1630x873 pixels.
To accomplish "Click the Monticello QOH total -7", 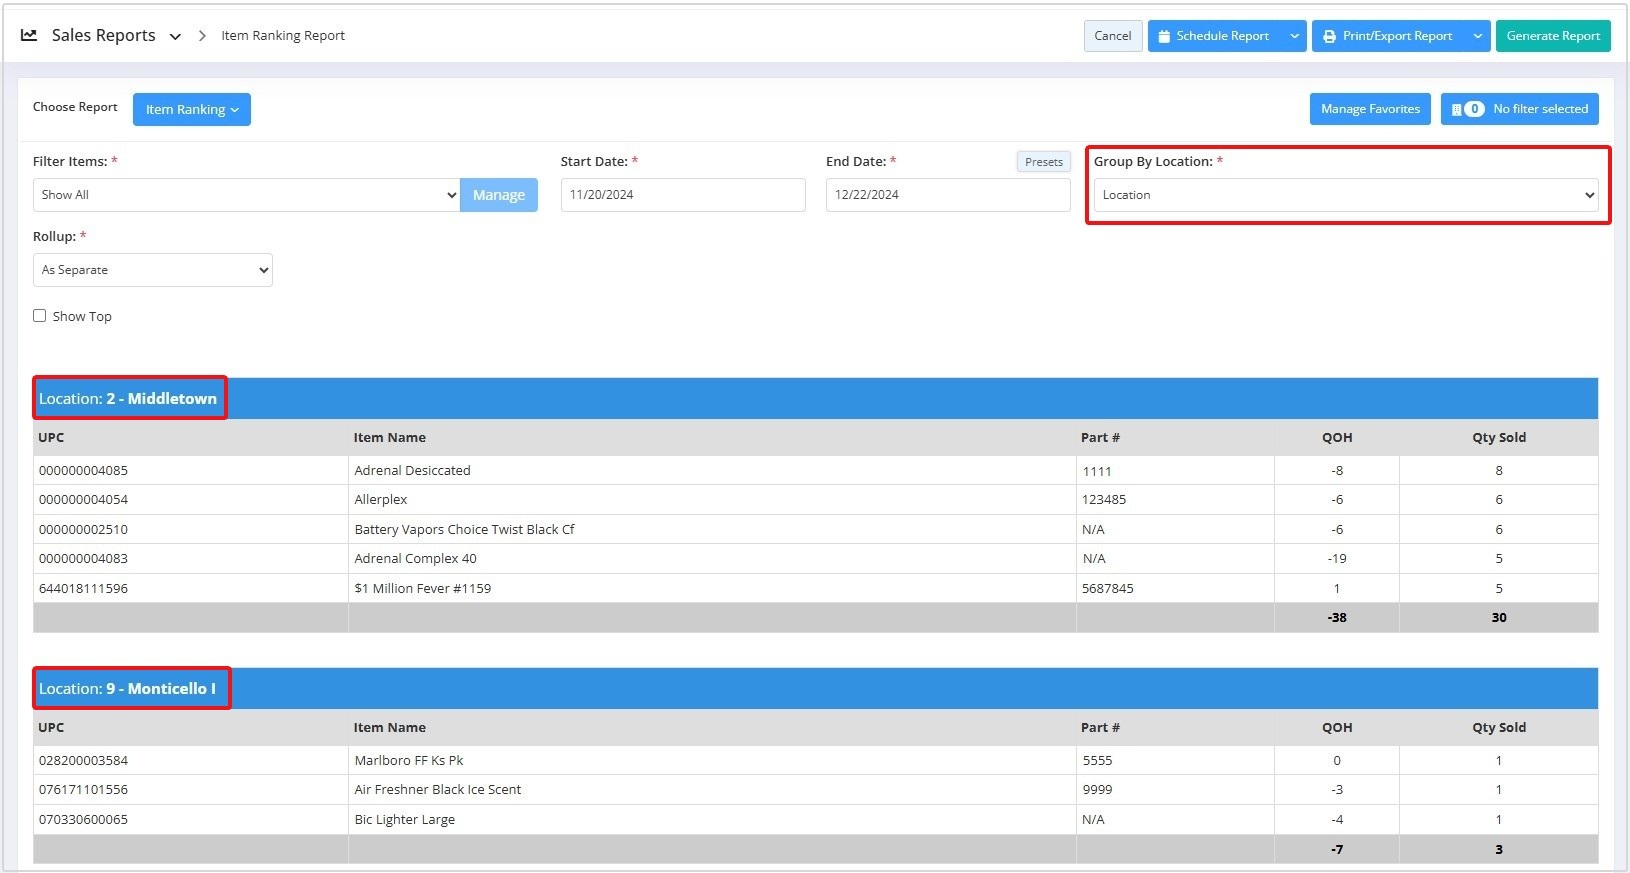I will pyautogui.click(x=1337, y=849).
